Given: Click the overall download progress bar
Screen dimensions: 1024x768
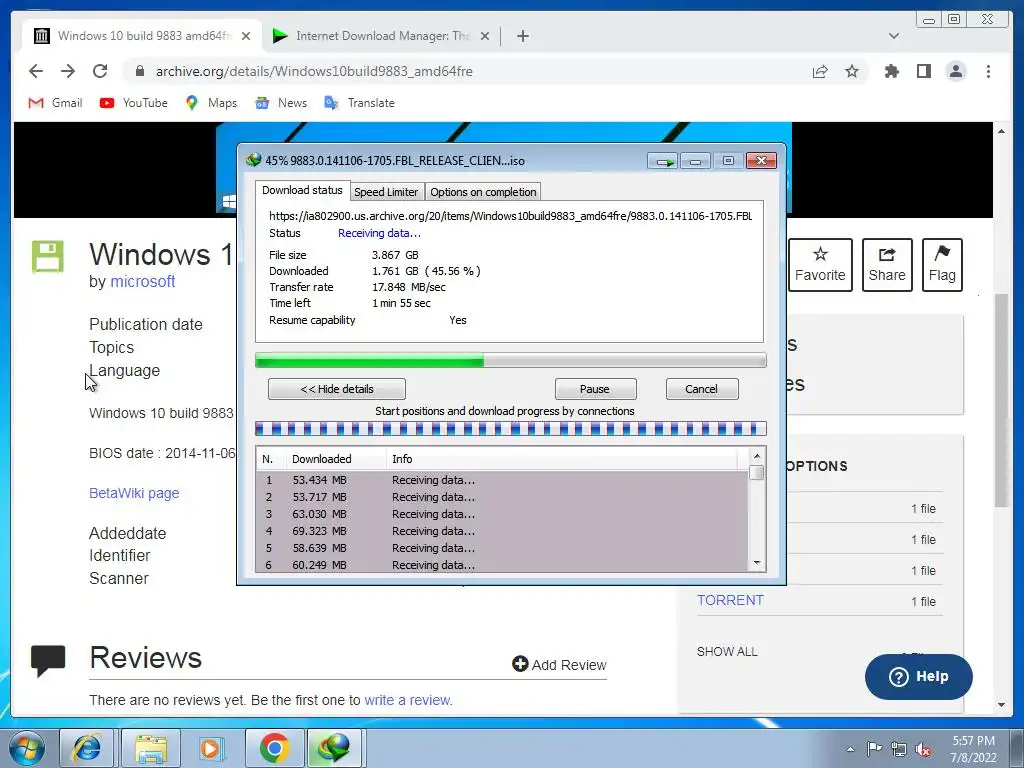Looking at the screenshot, I should (510, 360).
